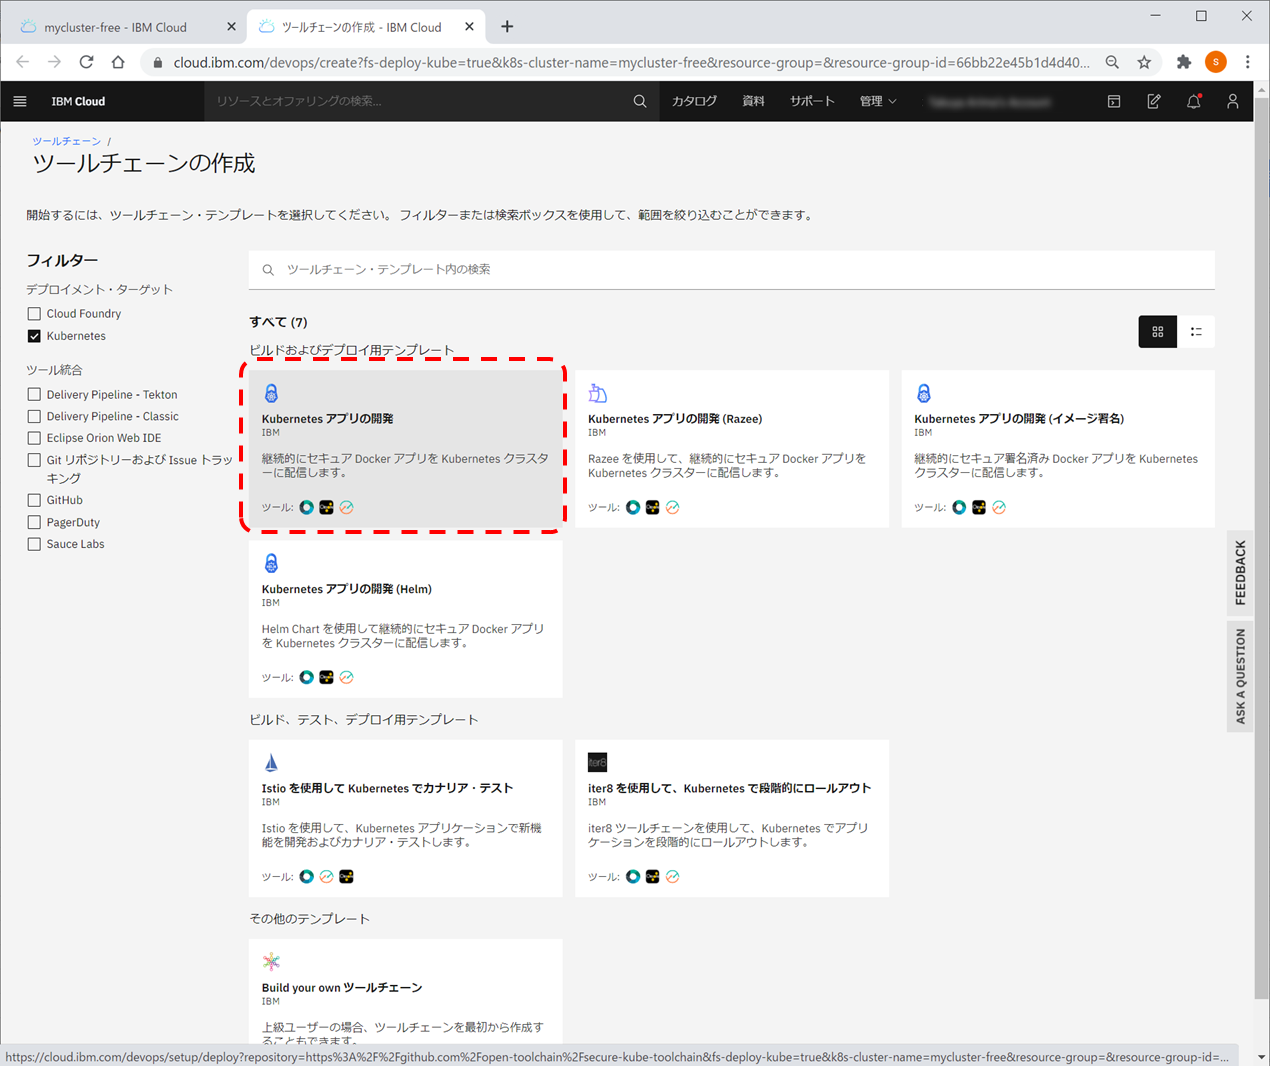Screen dimensions: 1270x1066
Task: Uncheck the Kubernetes filter
Action: click(34, 336)
